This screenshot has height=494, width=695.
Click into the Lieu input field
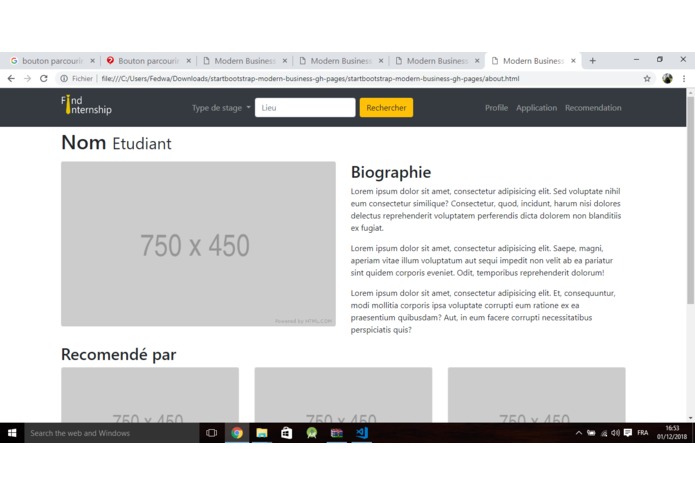[305, 108]
